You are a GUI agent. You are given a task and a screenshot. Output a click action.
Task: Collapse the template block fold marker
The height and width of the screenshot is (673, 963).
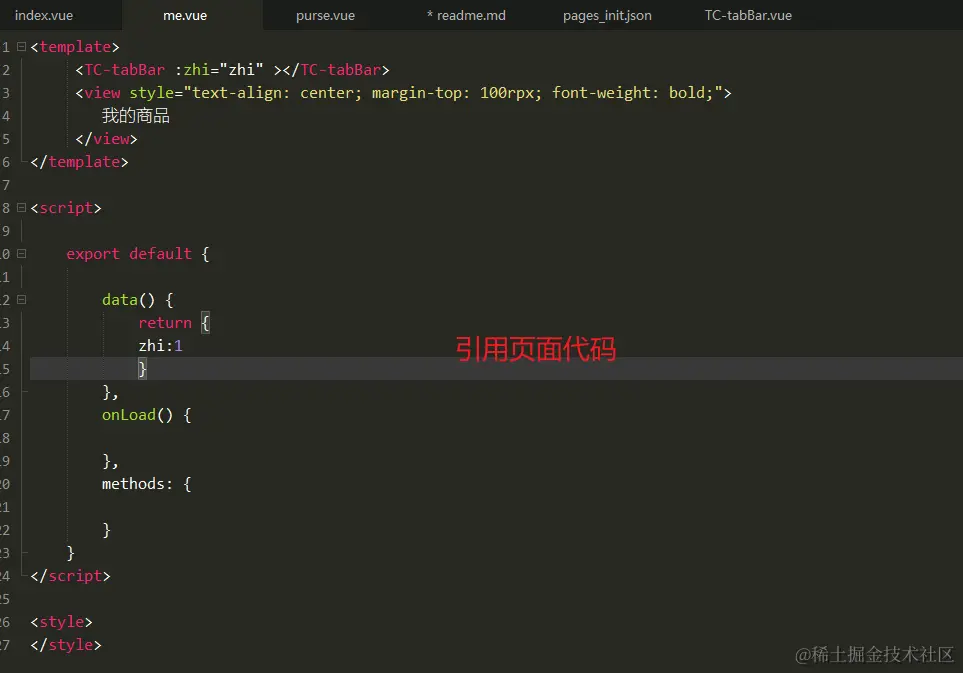[x=21, y=47]
